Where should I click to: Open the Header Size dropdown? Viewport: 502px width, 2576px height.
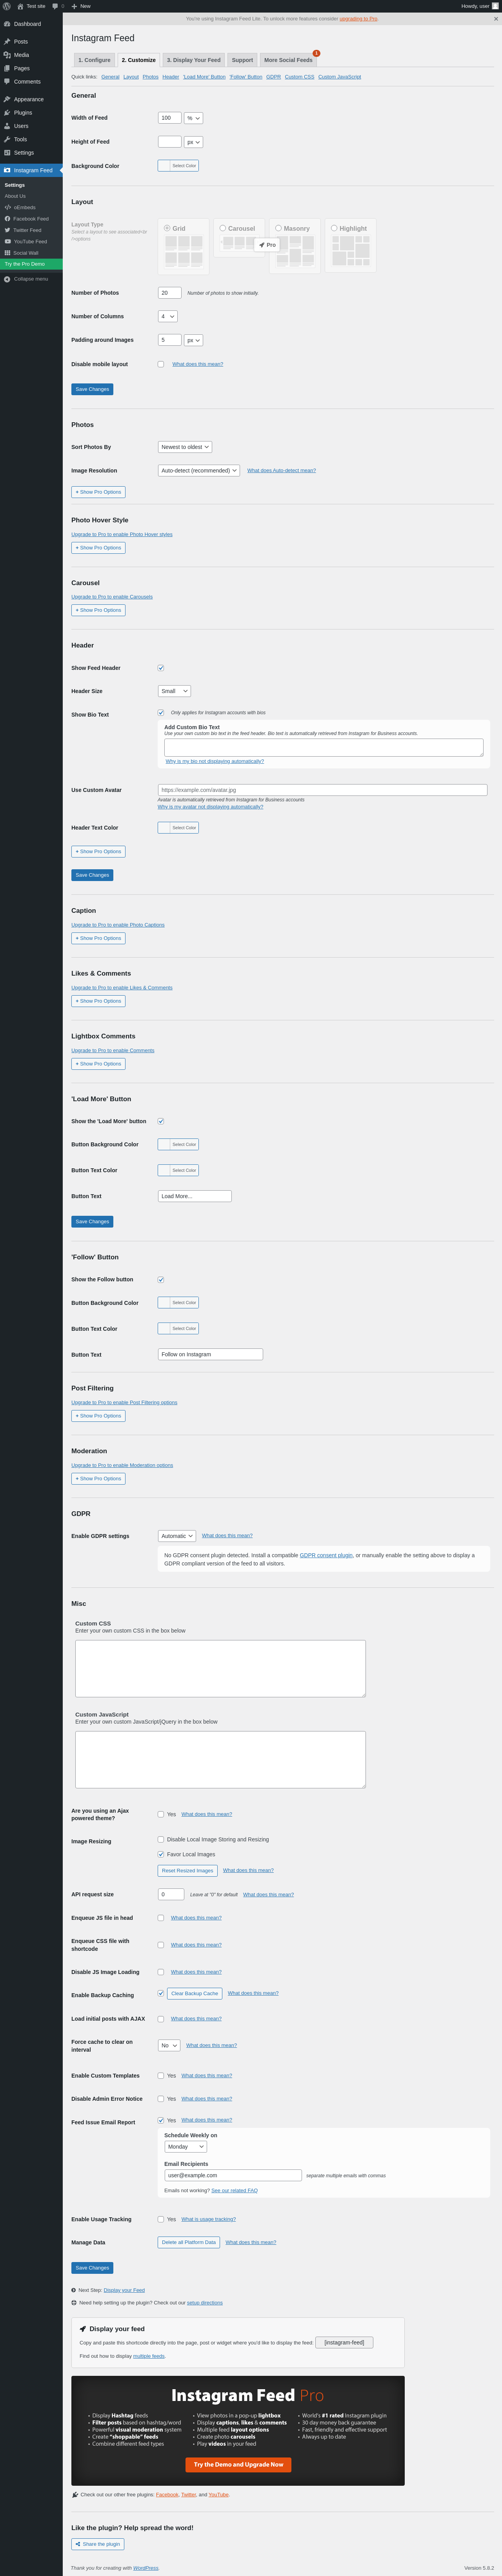pos(174,691)
